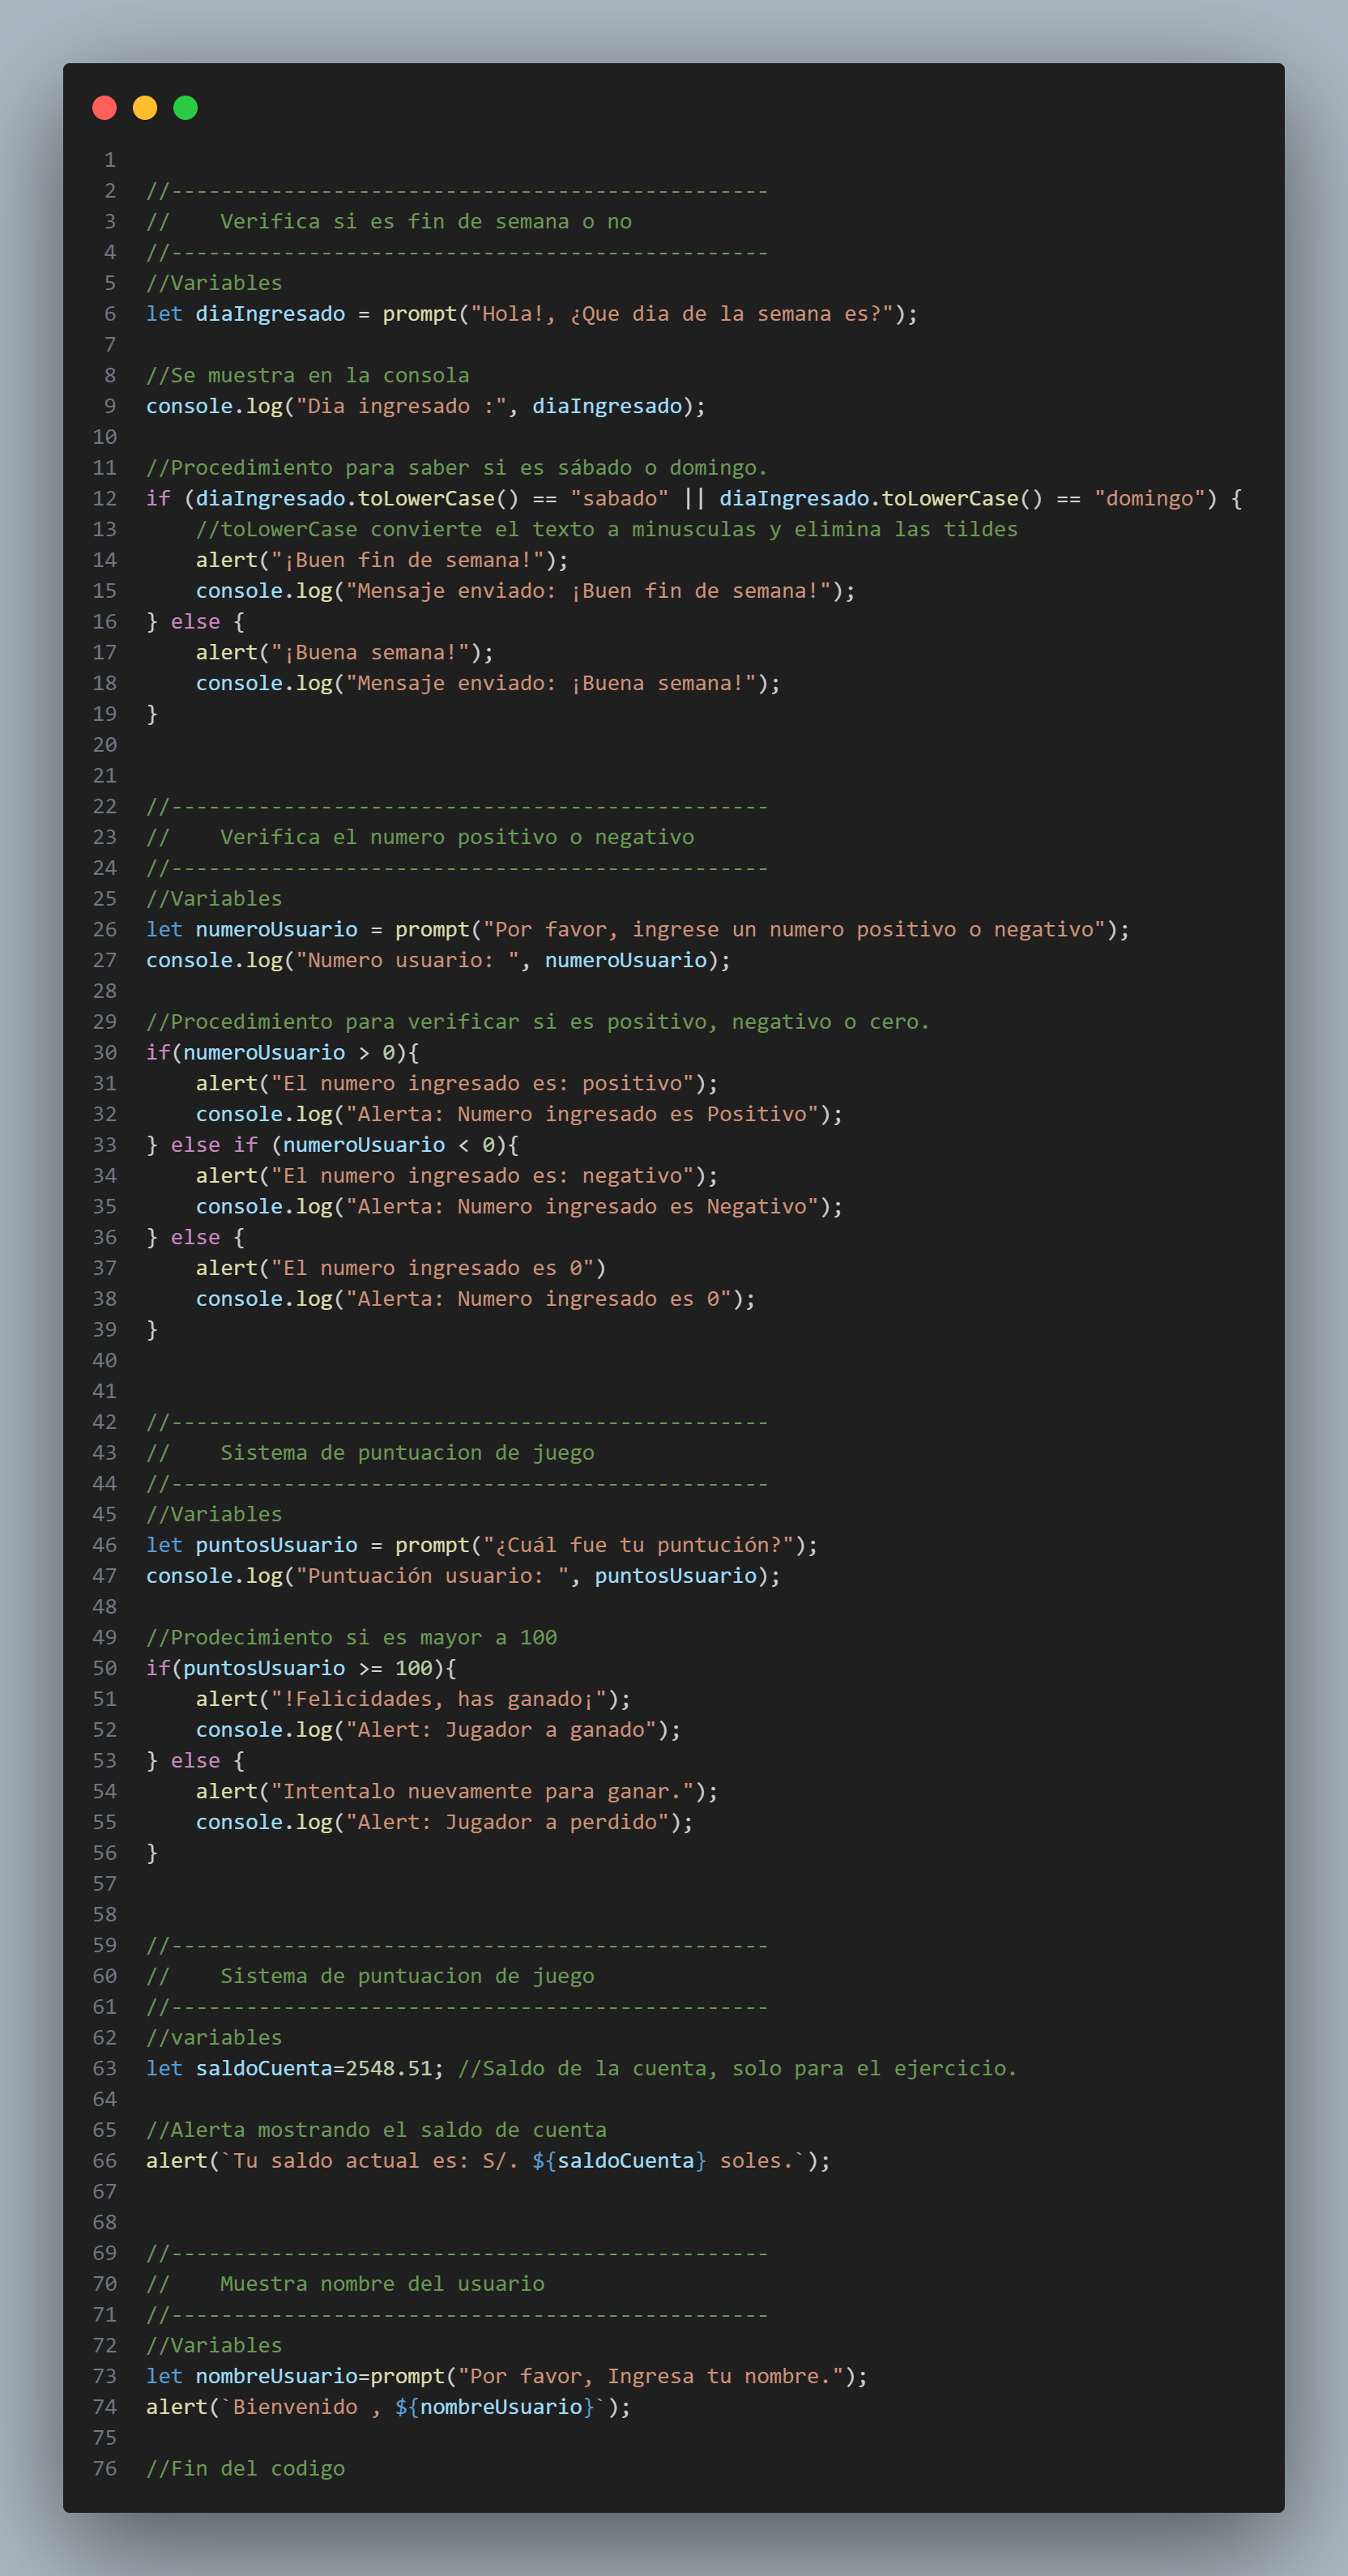Click line number 21
Viewport: 1348px width, 2576px height.
click(x=105, y=775)
